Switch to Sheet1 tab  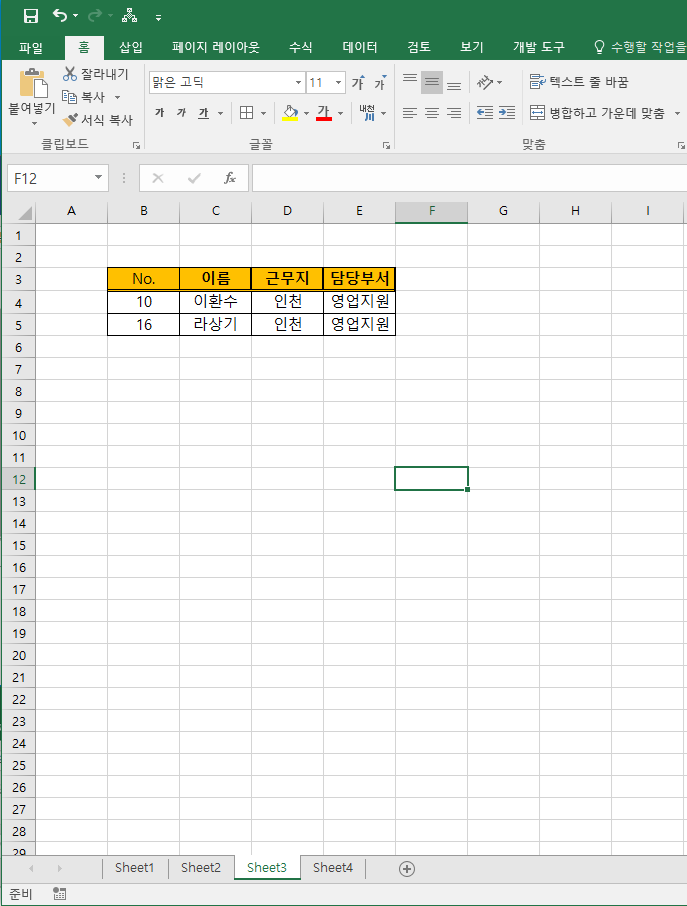click(x=135, y=868)
